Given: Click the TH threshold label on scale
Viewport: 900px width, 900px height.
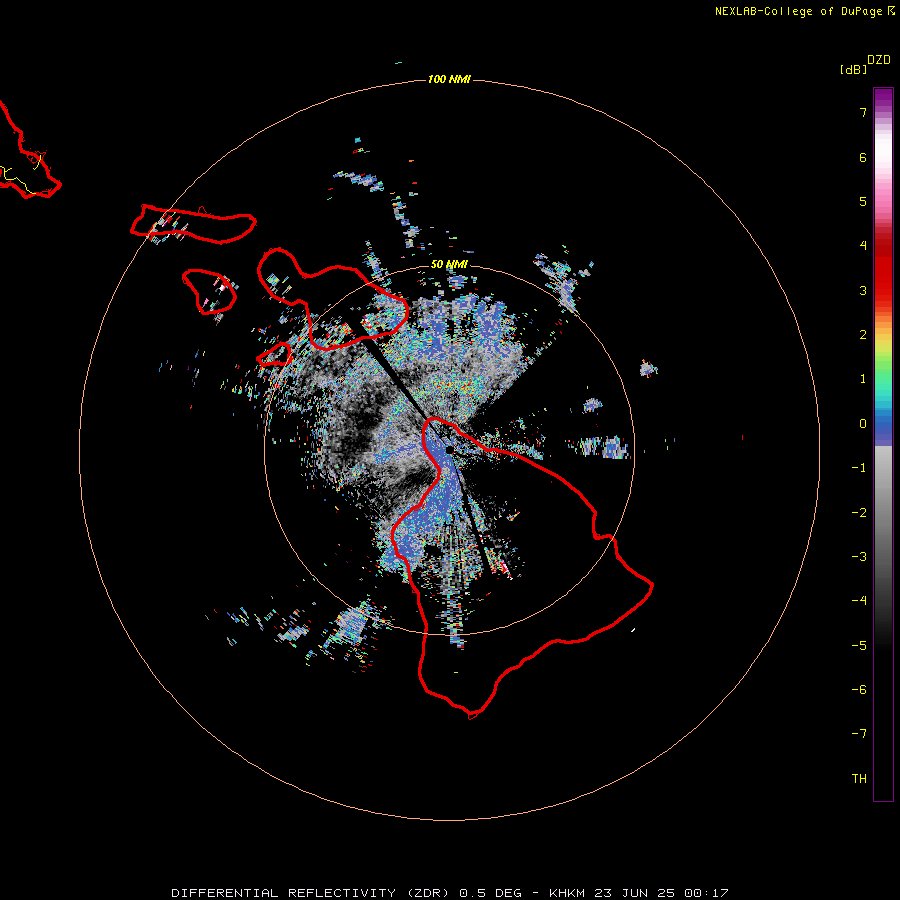Looking at the screenshot, I should point(859,779).
